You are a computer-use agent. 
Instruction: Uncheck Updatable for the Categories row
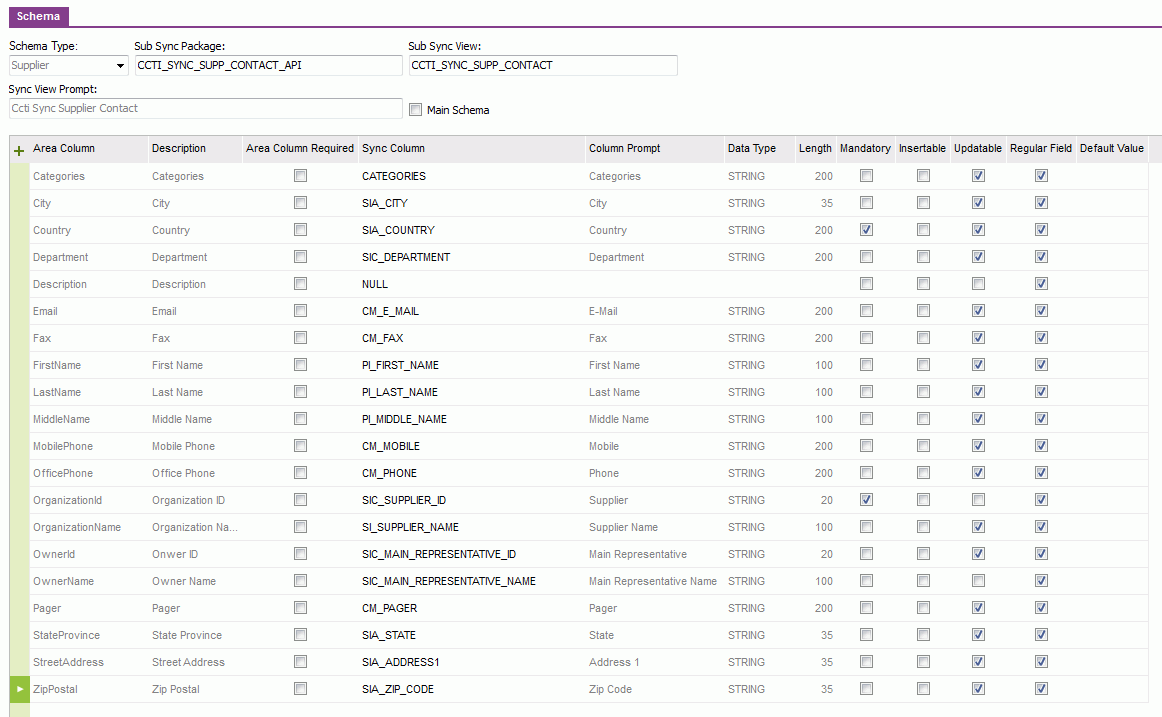point(979,176)
